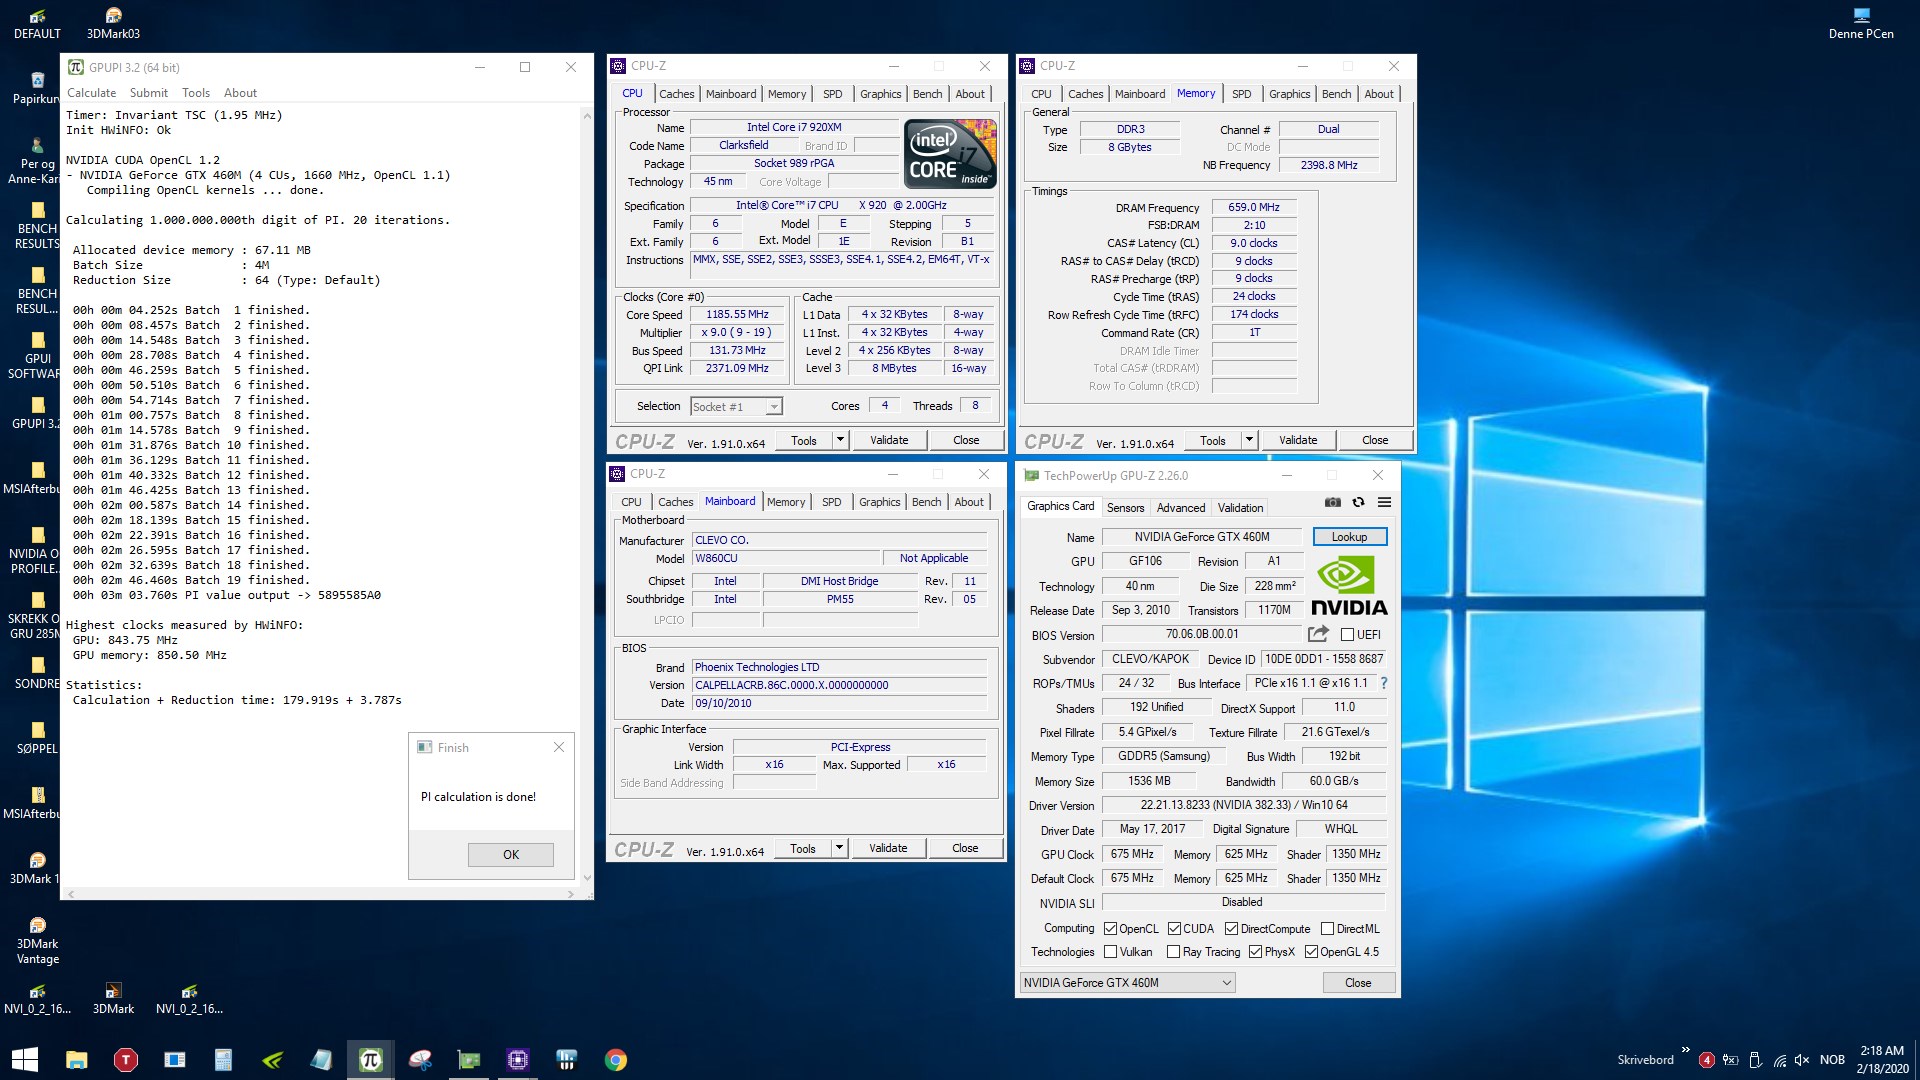Click Close in the GPU-Z window
This screenshot has width=1920, height=1080.
click(x=1358, y=982)
